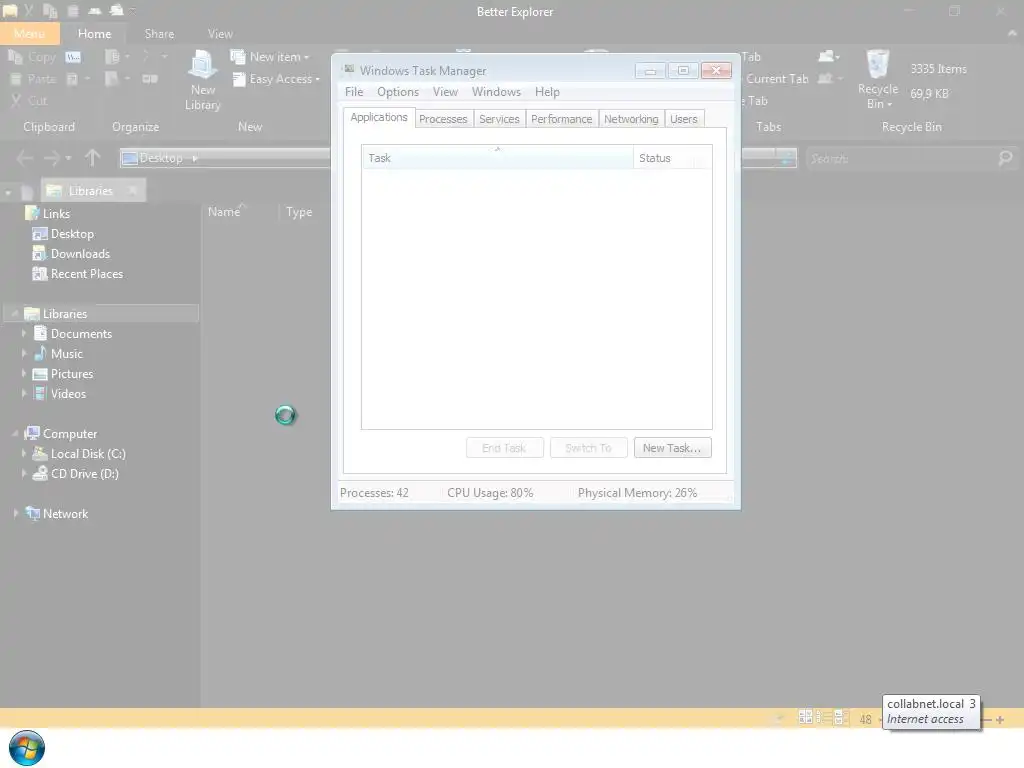The height and width of the screenshot is (768, 1024).
Task: Sort applications by Task column header
Action: [x=497, y=158]
